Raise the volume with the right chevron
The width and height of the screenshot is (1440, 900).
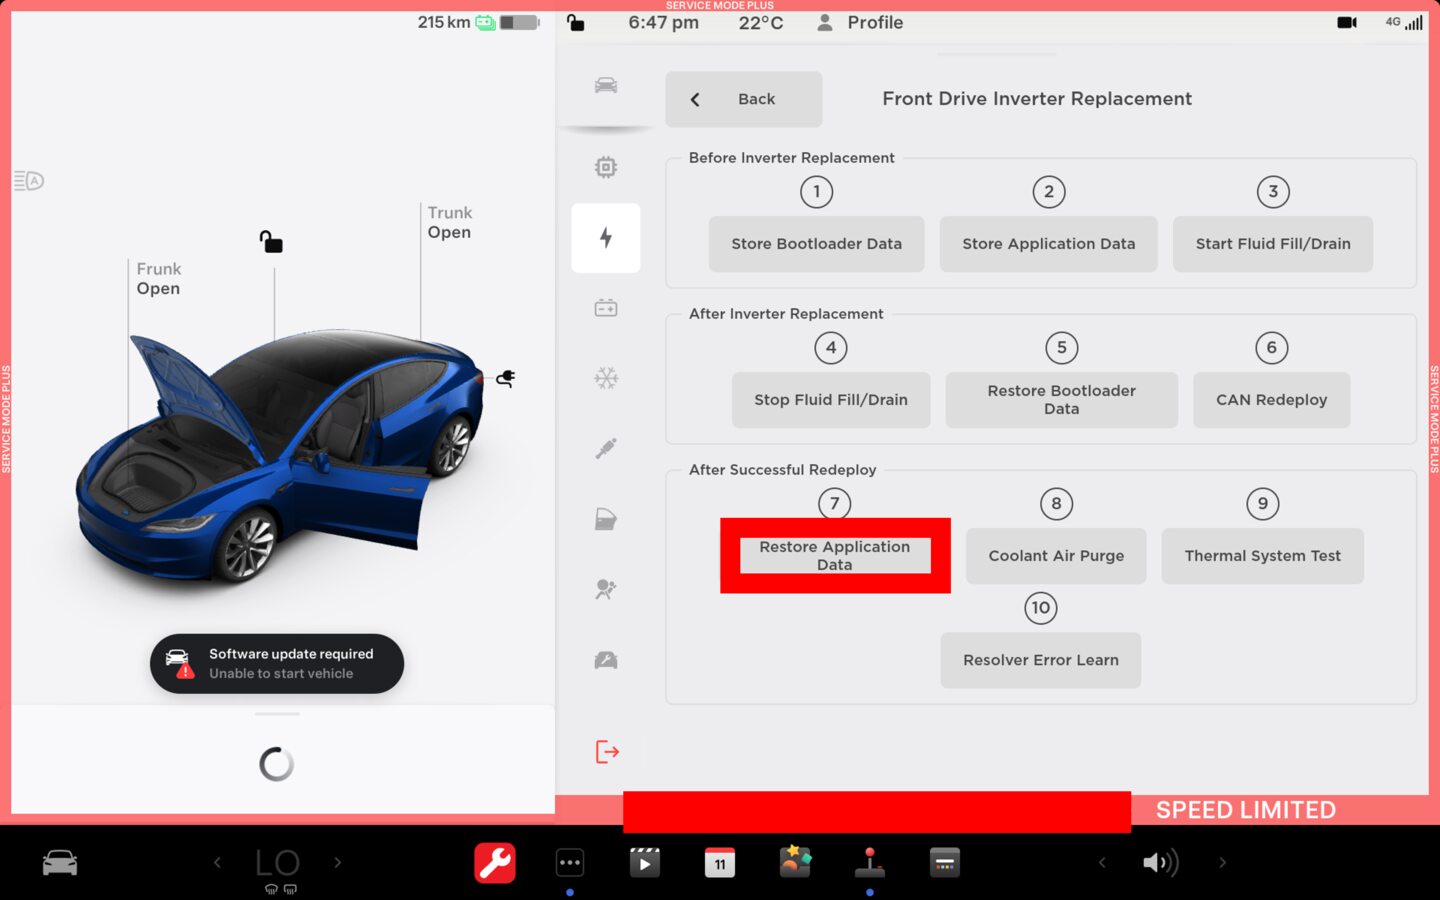(x=1222, y=862)
